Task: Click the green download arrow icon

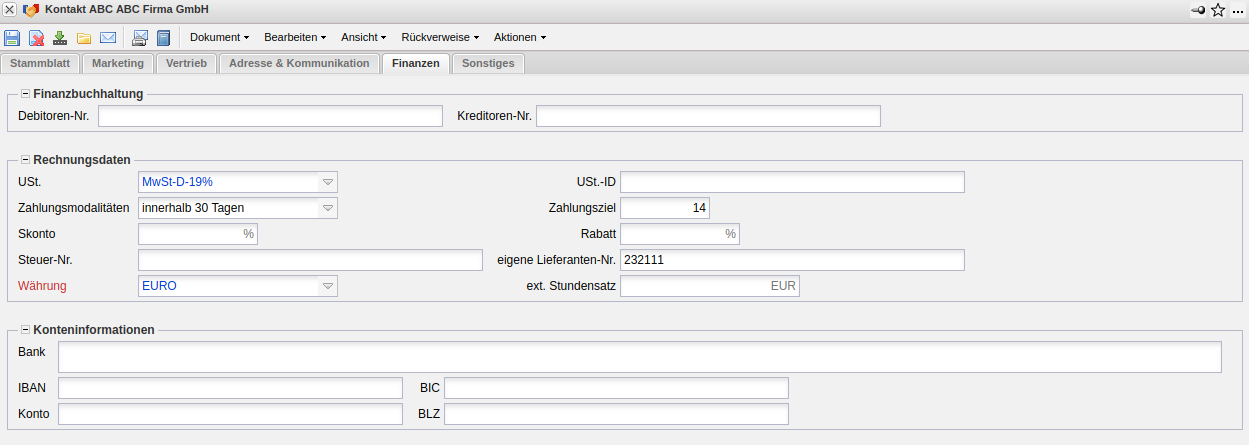Action: pyautogui.click(x=60, y=38)
